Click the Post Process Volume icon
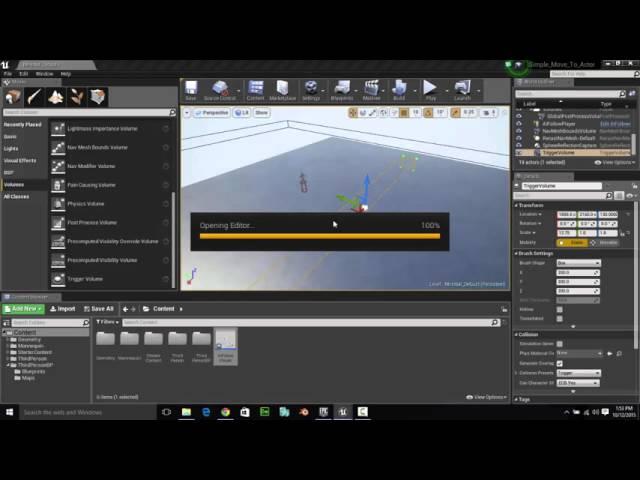Viewport: 640px width, 480px height. pyautogui.click(x=58, y=222)
